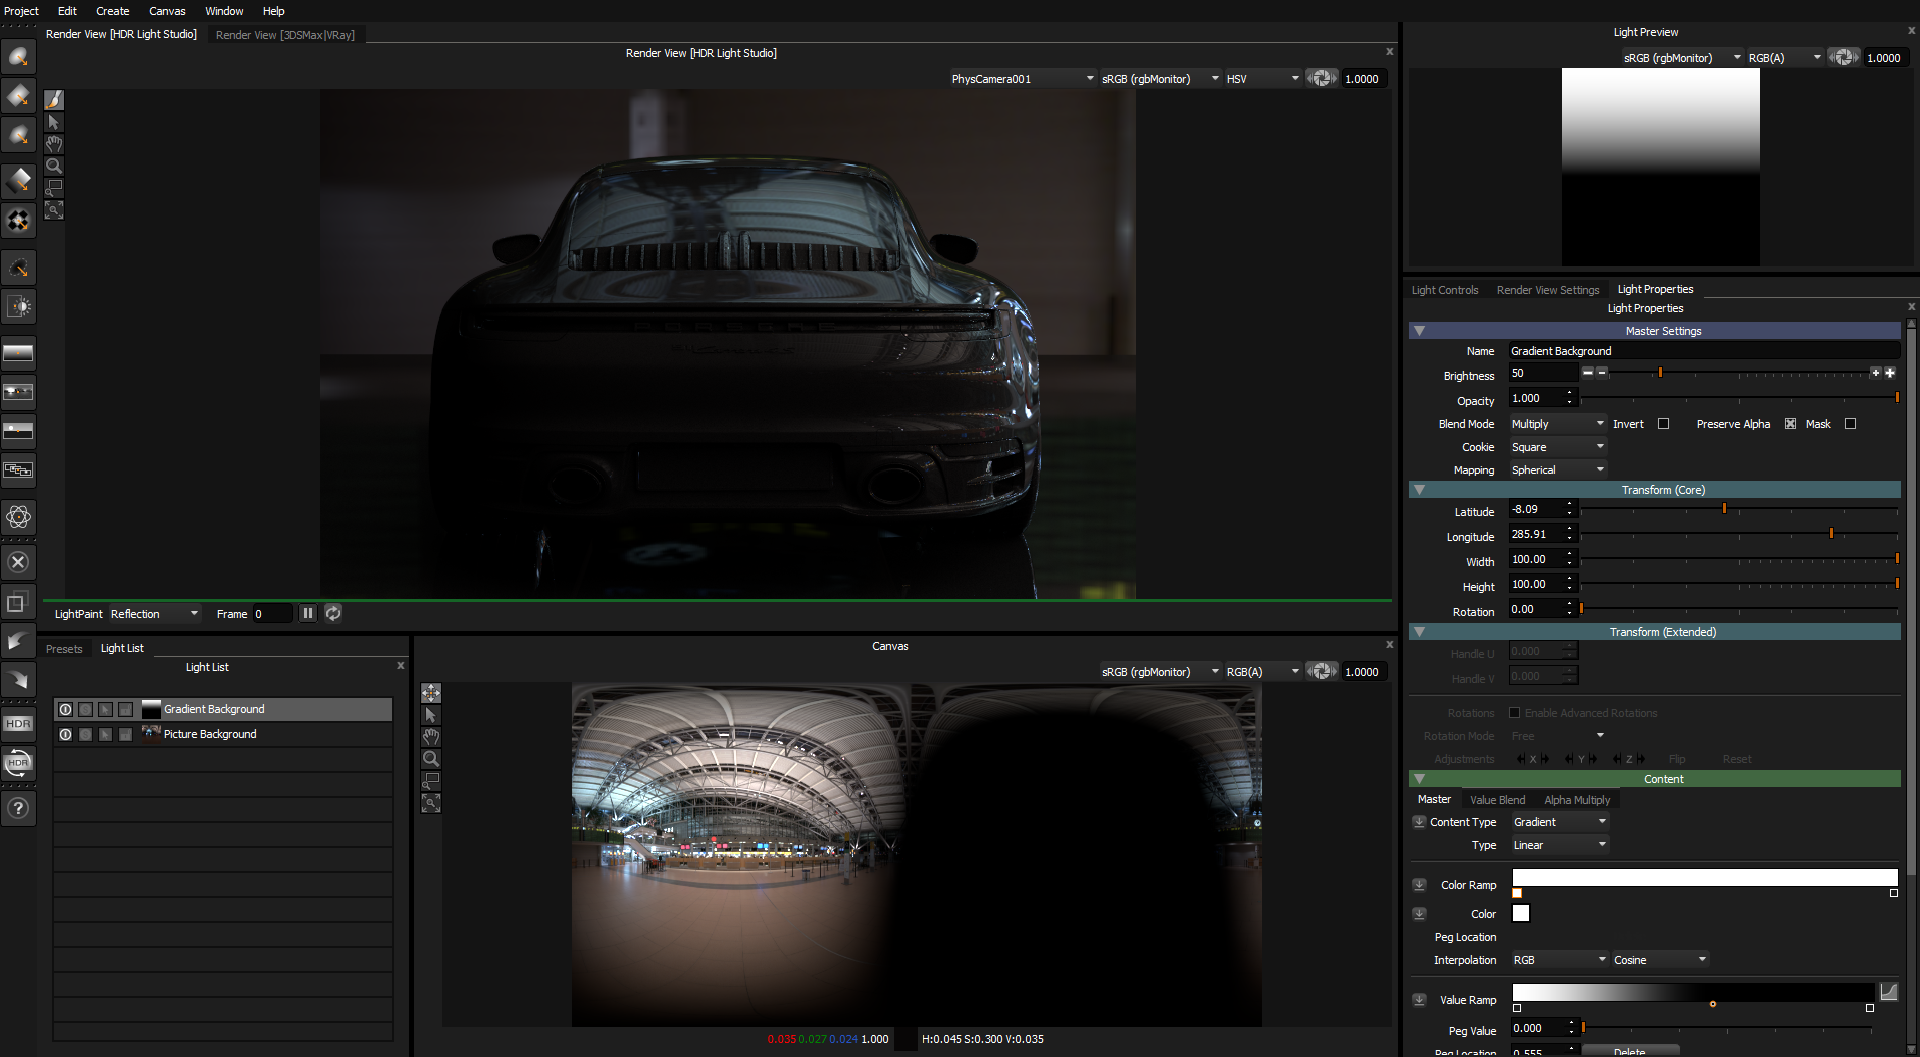Open the Content Type Gradient dropdown
Viewport: 1920px width, 1057px height.
point(1559,822)
